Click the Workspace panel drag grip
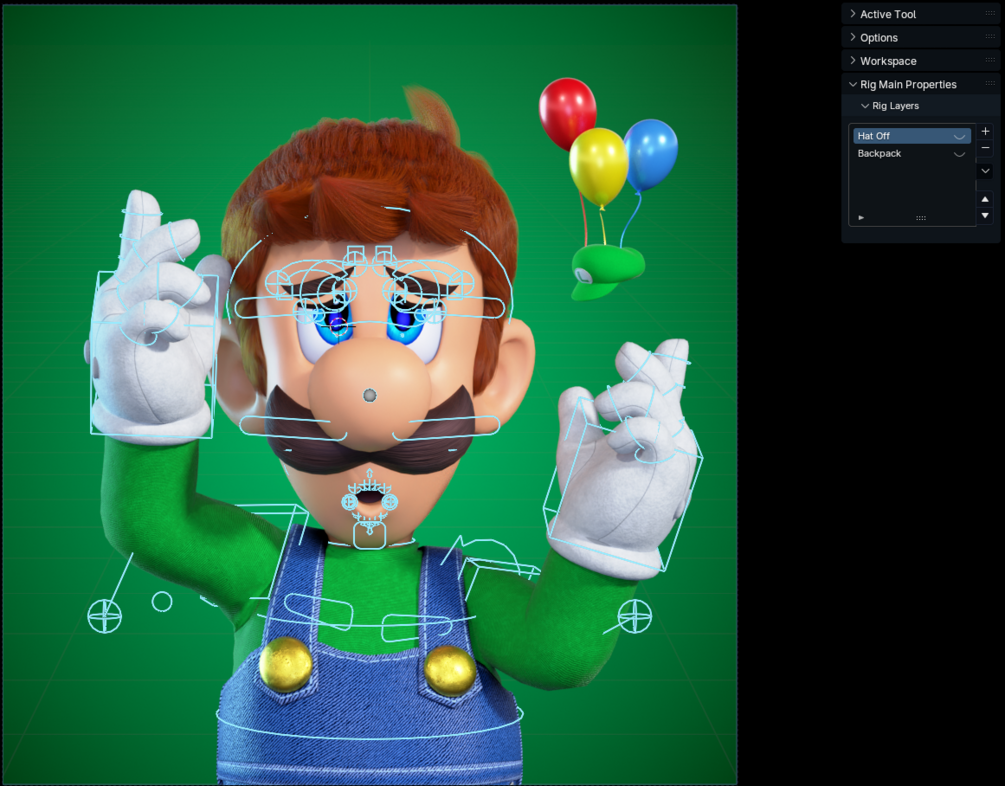 (990, 60)
